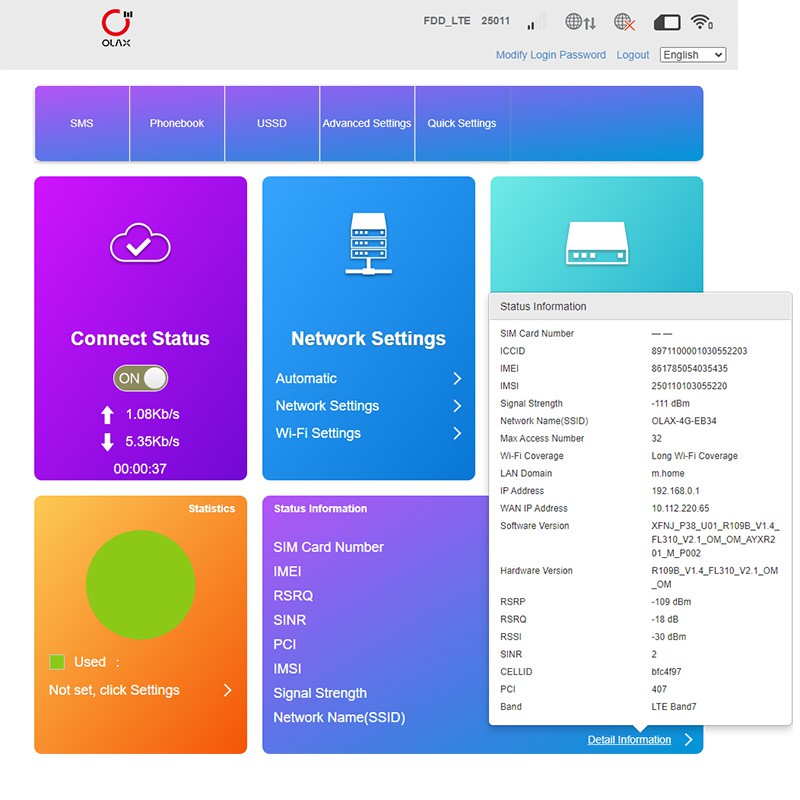Open Network Settings list entry

click(328, 406)
